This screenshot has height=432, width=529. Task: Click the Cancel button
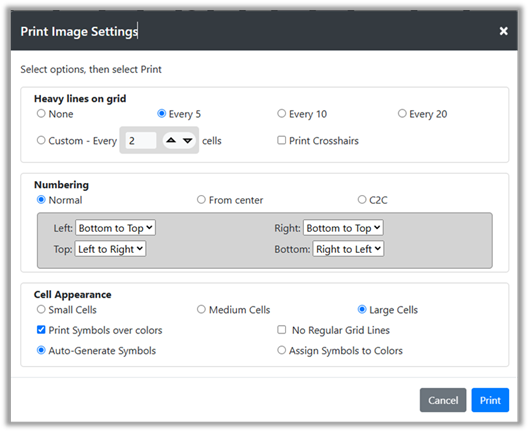click(x=443, y=400)
